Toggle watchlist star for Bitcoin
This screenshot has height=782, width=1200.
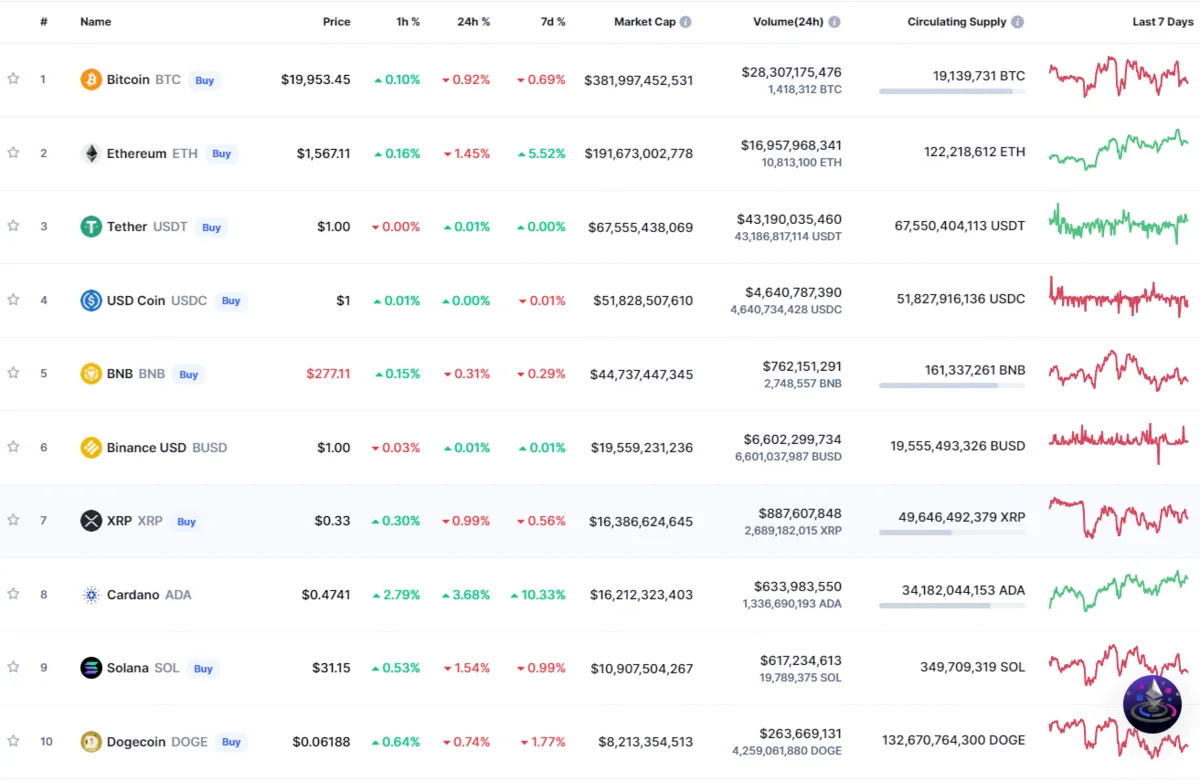coord(13,79)
